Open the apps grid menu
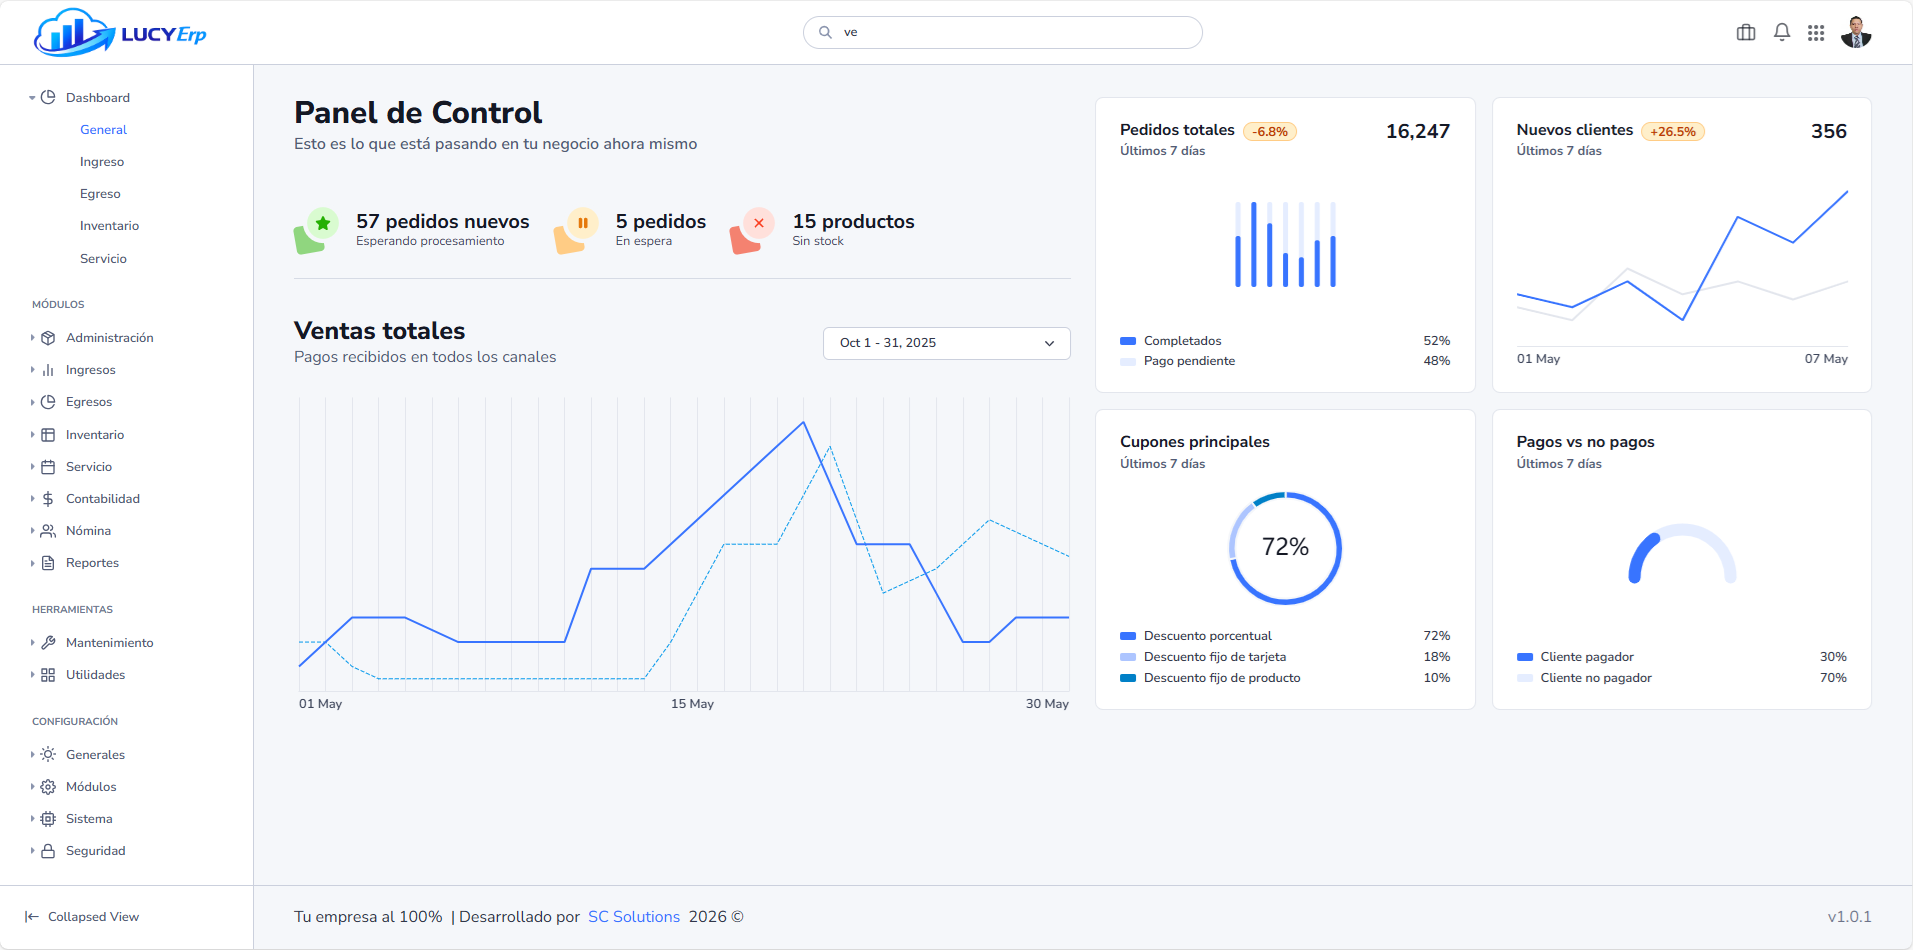 coord(1816,33)
